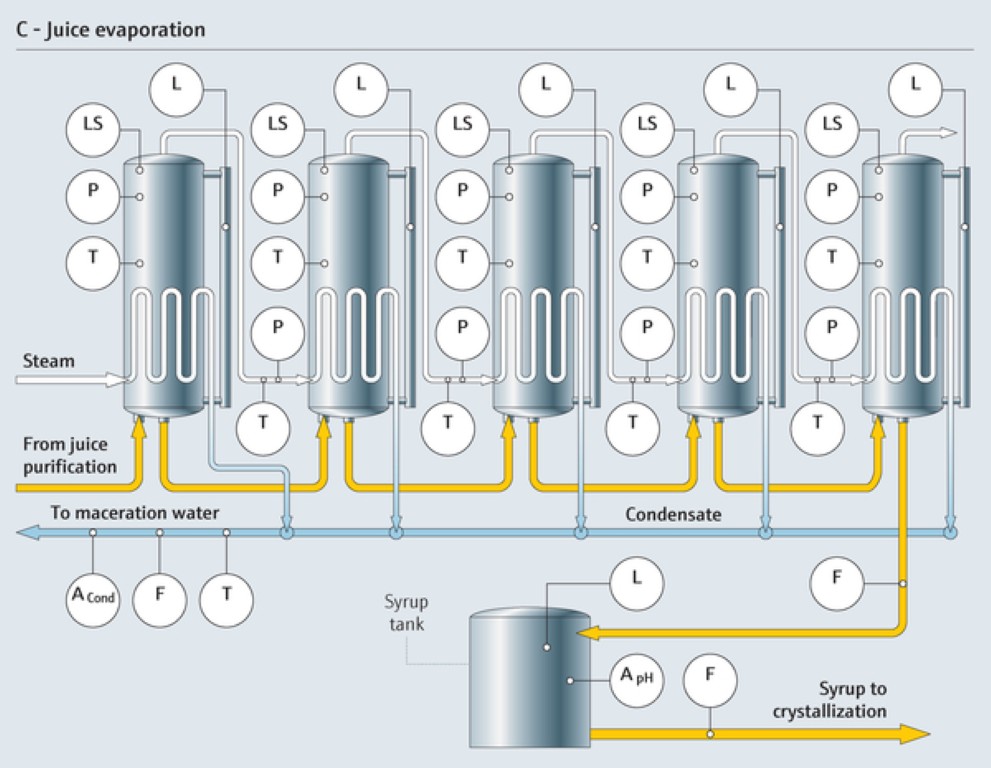Select the From juice purification label

[x=70, y=455]
